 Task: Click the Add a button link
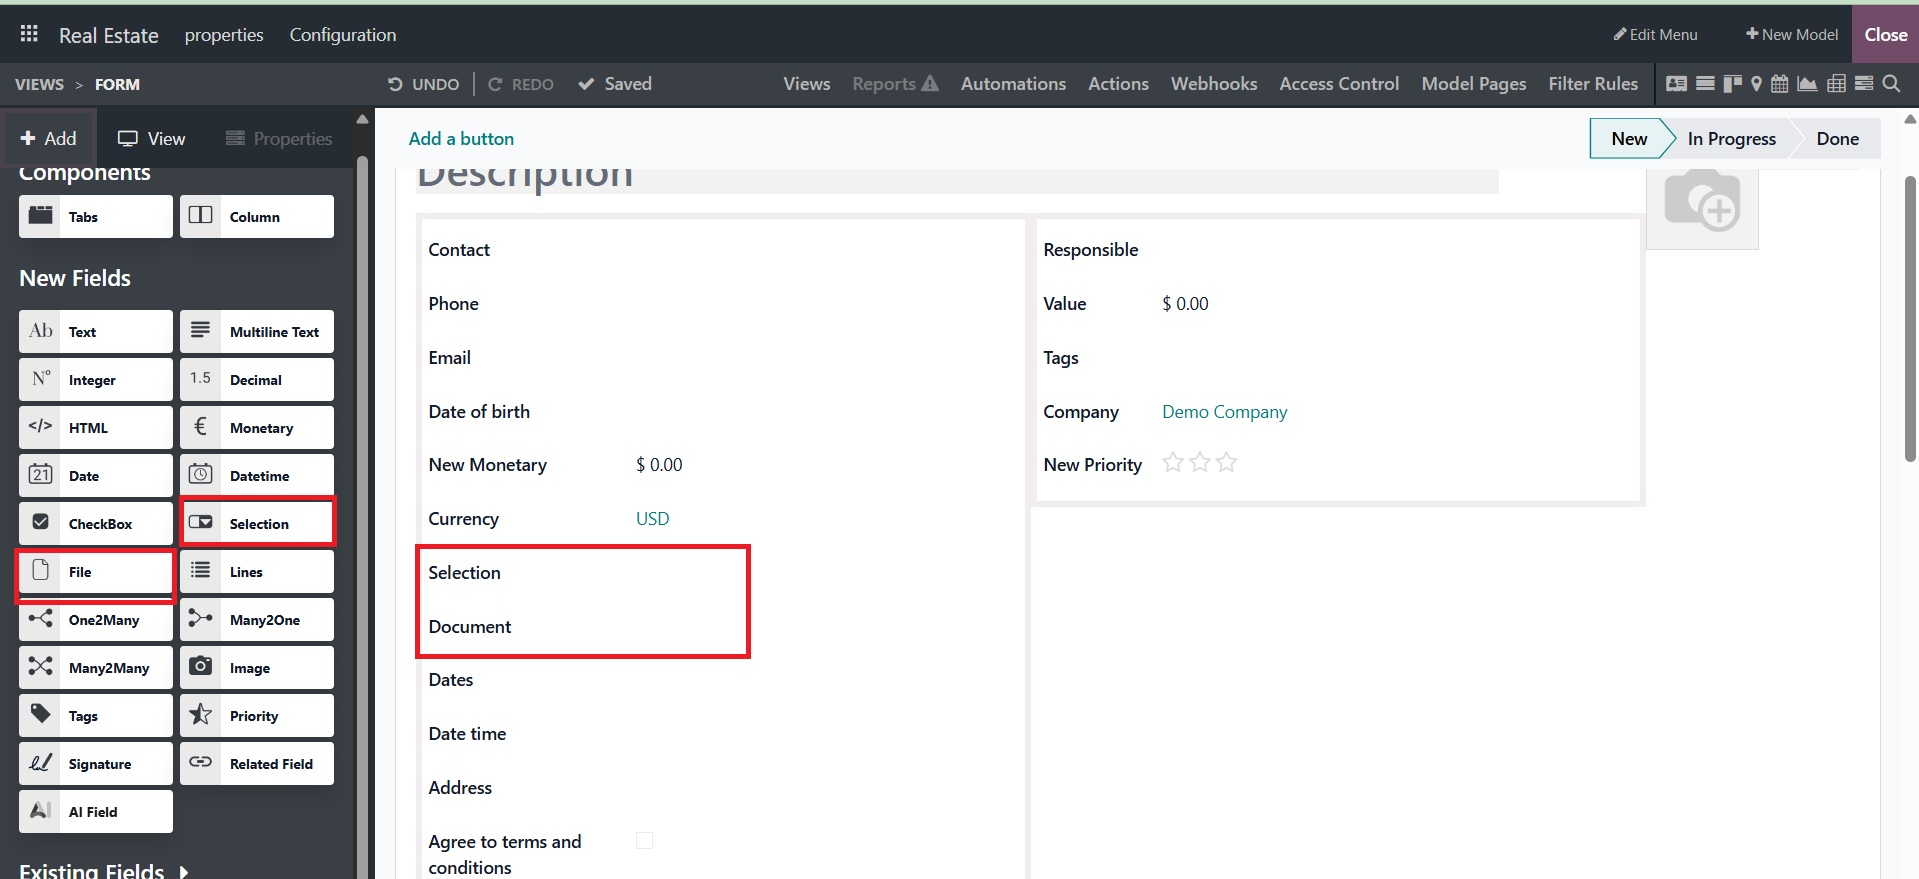pyautogui.click(x=461, y=139)
